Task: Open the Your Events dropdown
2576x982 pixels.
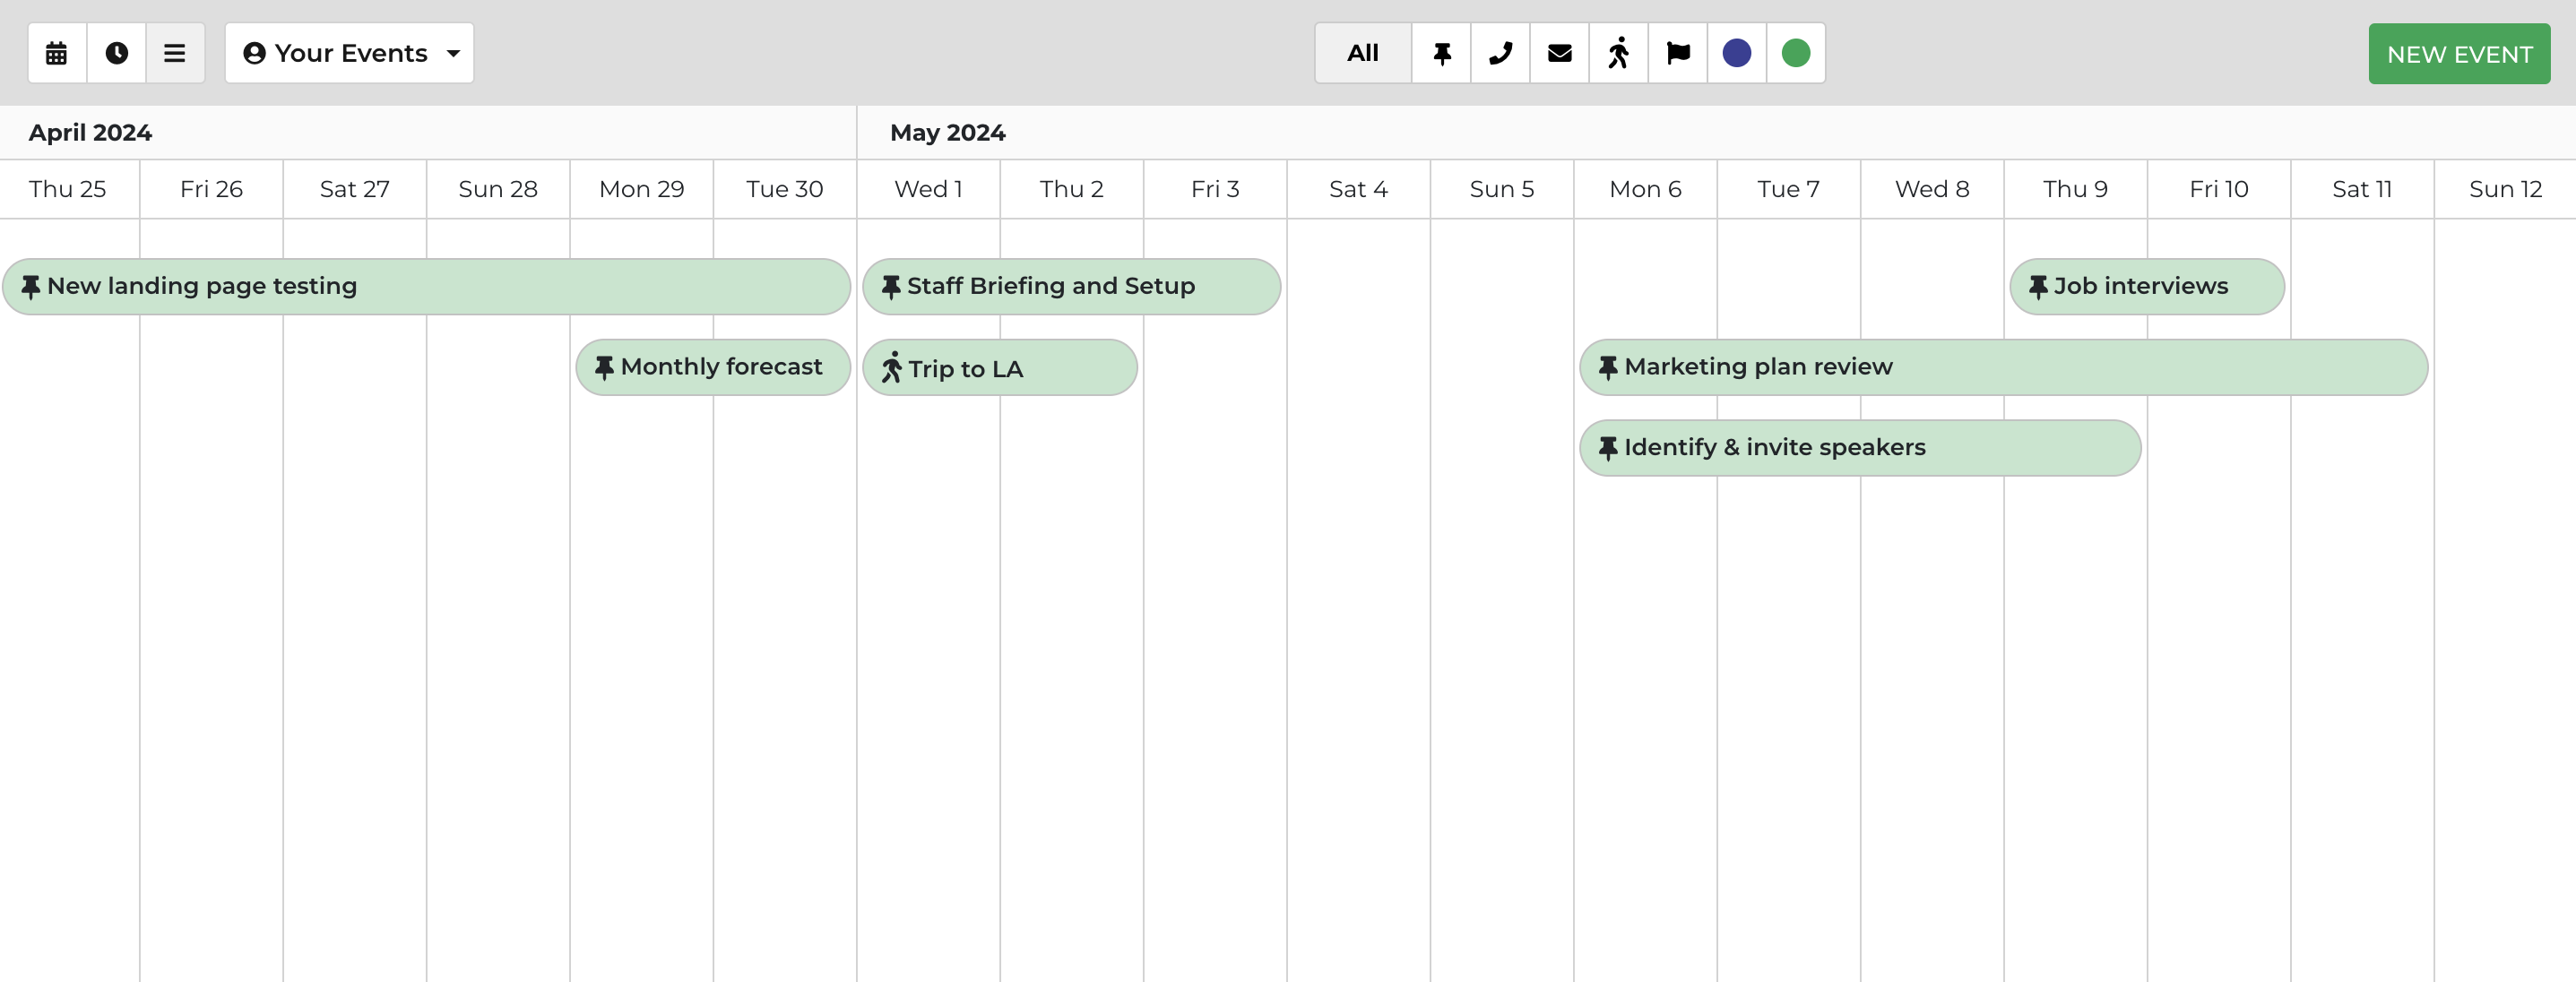Action: coord(349,53)
